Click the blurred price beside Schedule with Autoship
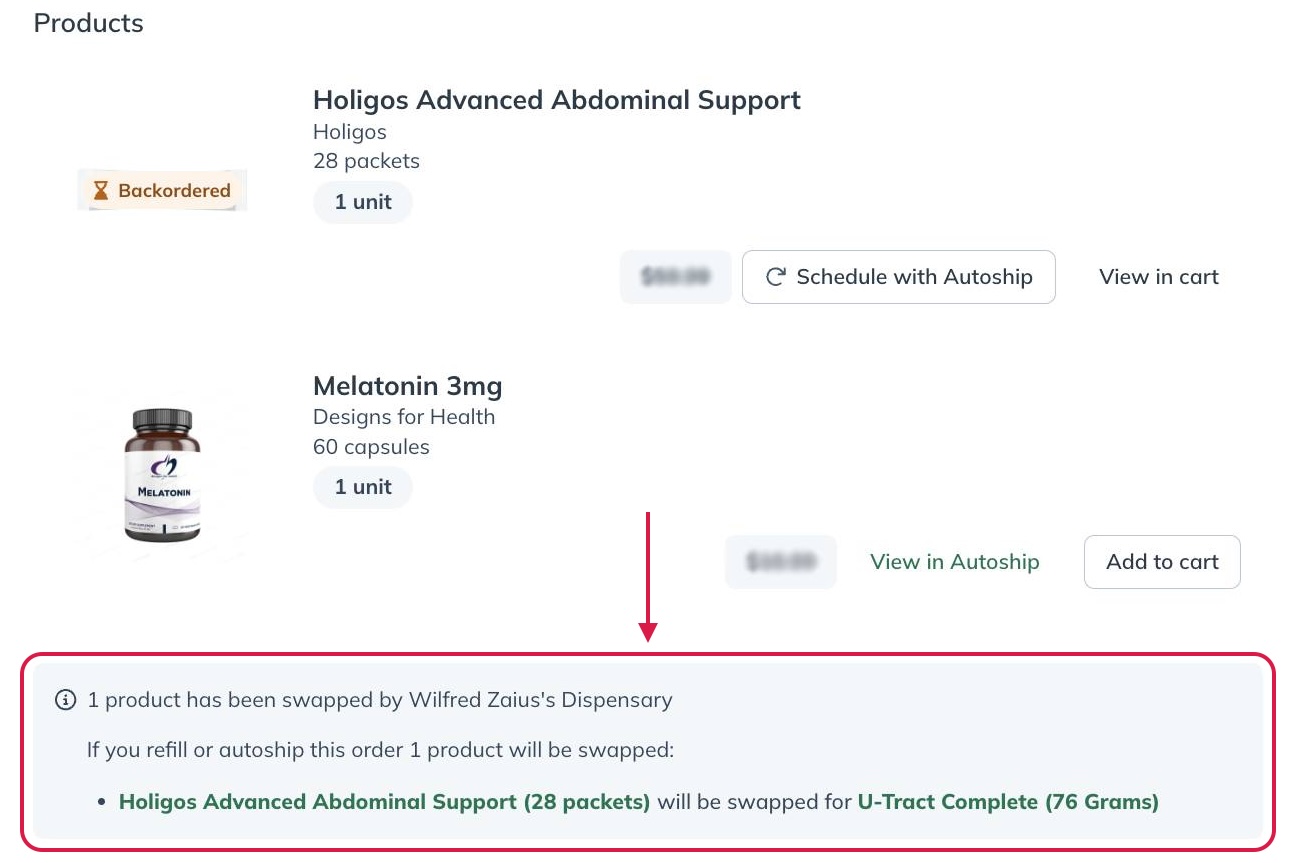1297x863 pixels. click(675, 277)
